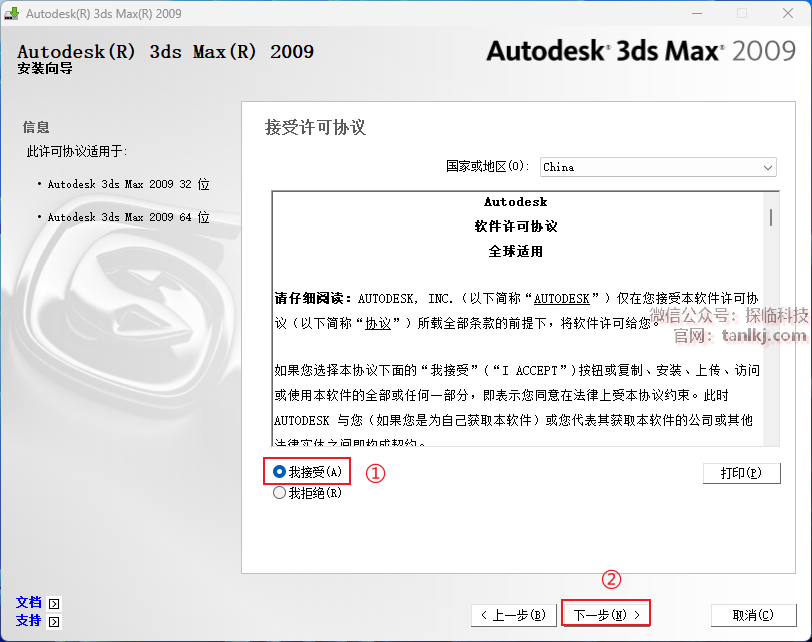Open the 支持 link
The height and width of the screenshot is (642, 812).
[28, 620]
